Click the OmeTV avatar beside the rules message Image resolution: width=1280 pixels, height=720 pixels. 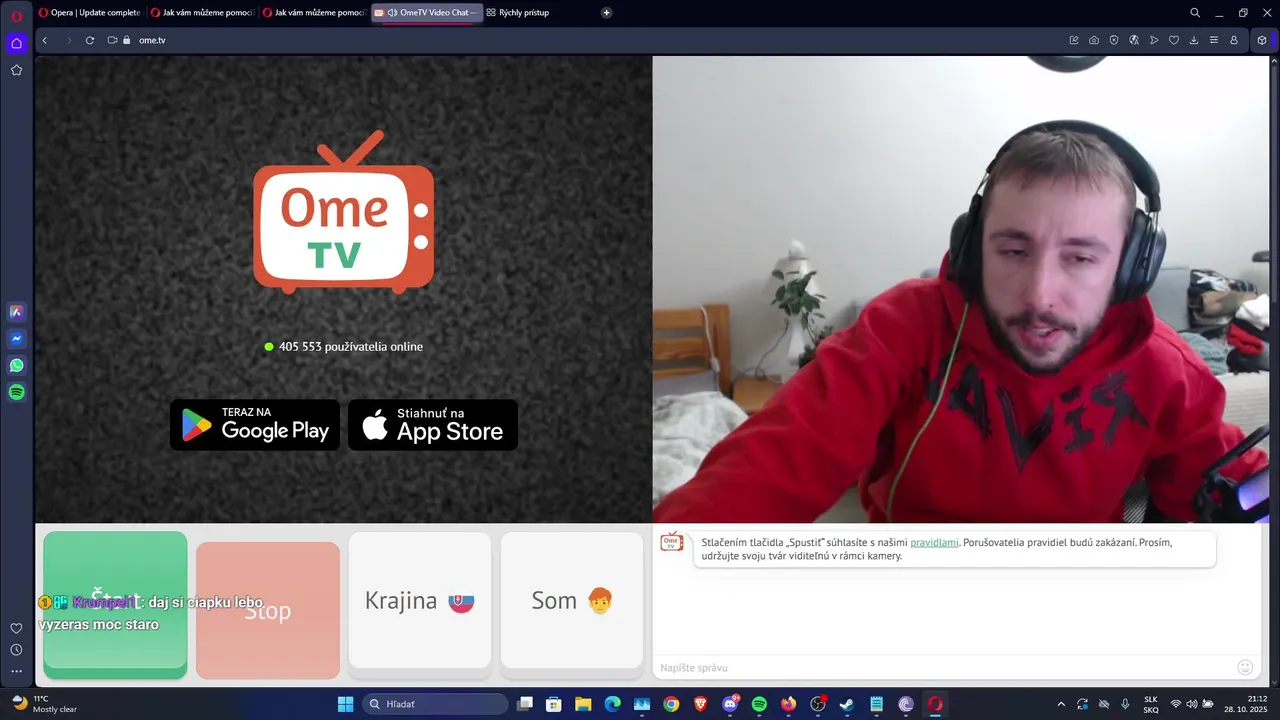point(672,541)
